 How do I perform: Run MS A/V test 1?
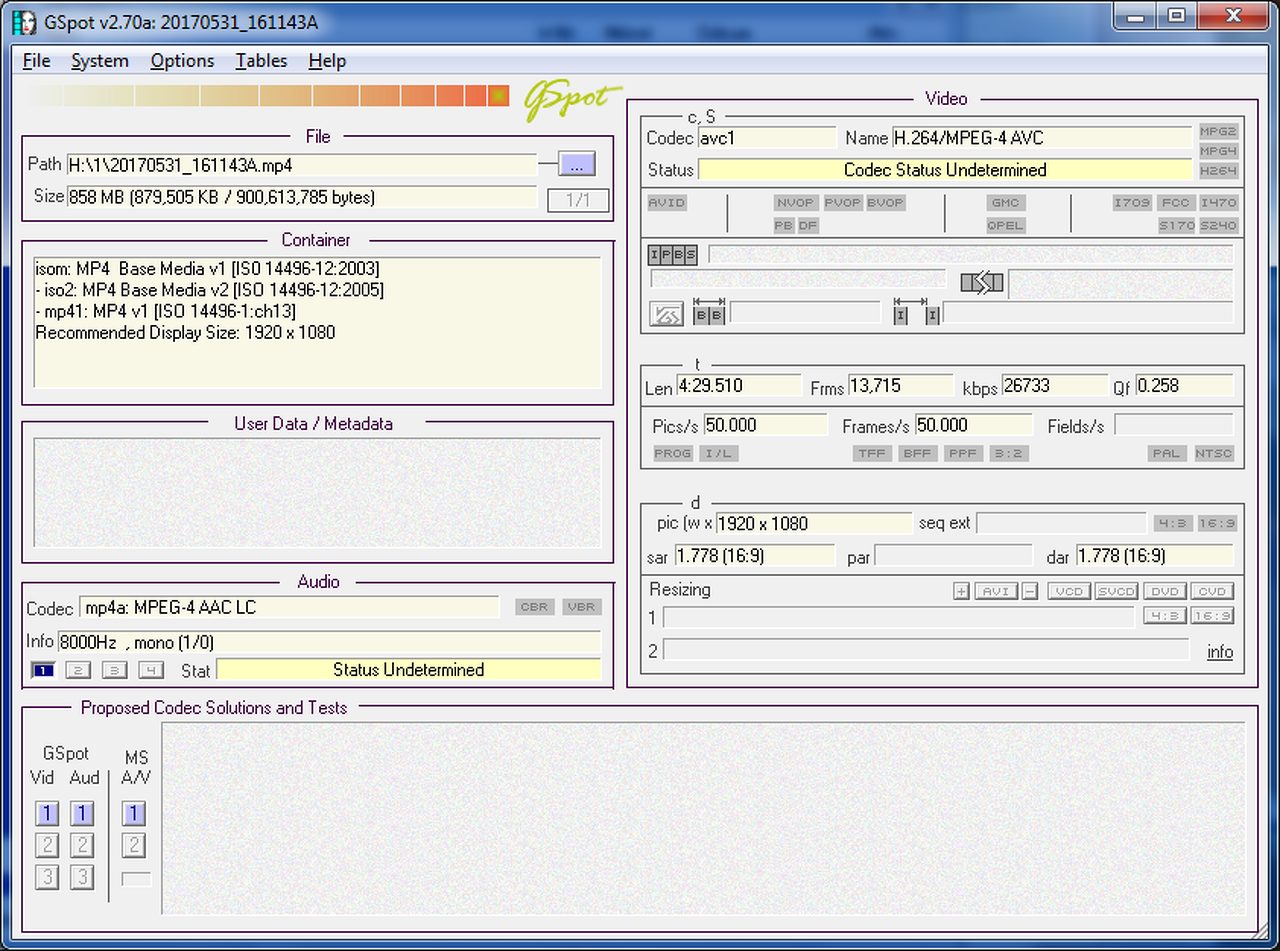134,813
